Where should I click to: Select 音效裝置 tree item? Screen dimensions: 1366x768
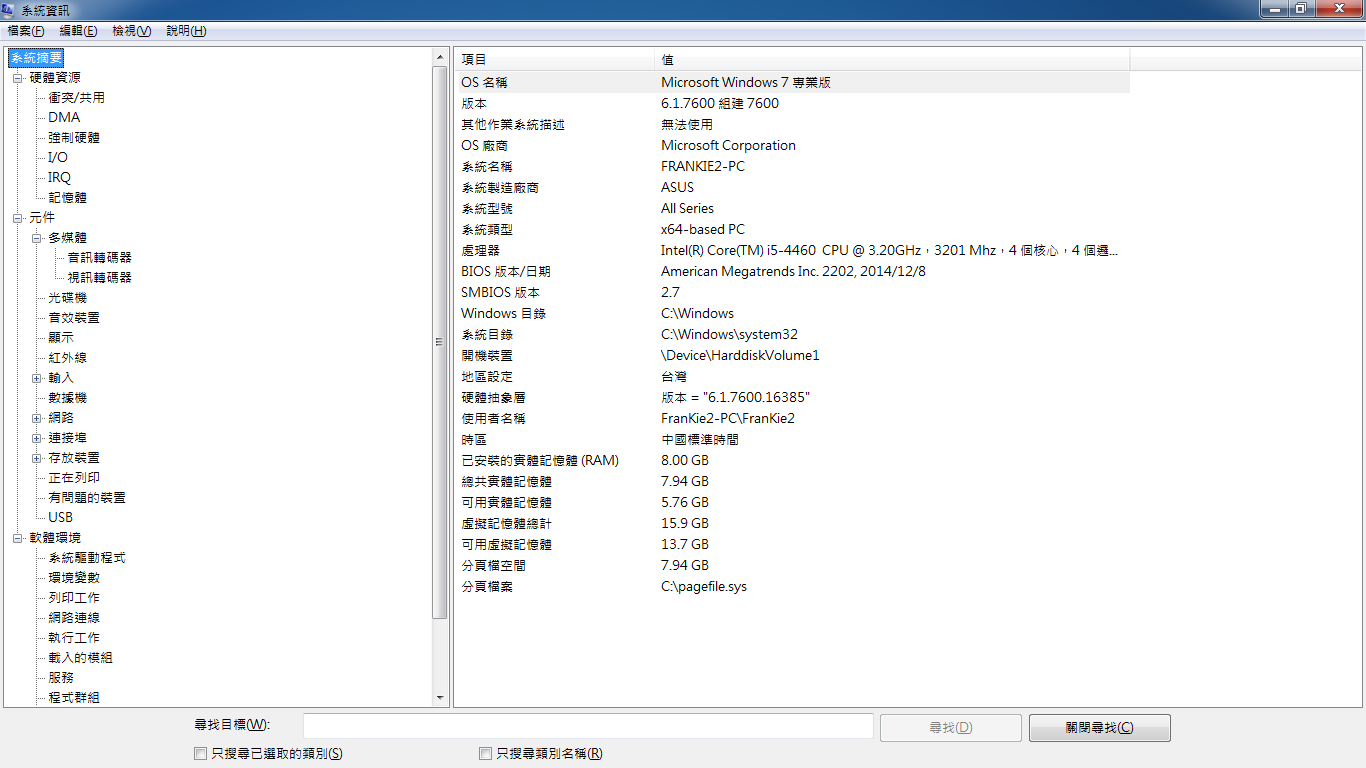click(74, 318)
